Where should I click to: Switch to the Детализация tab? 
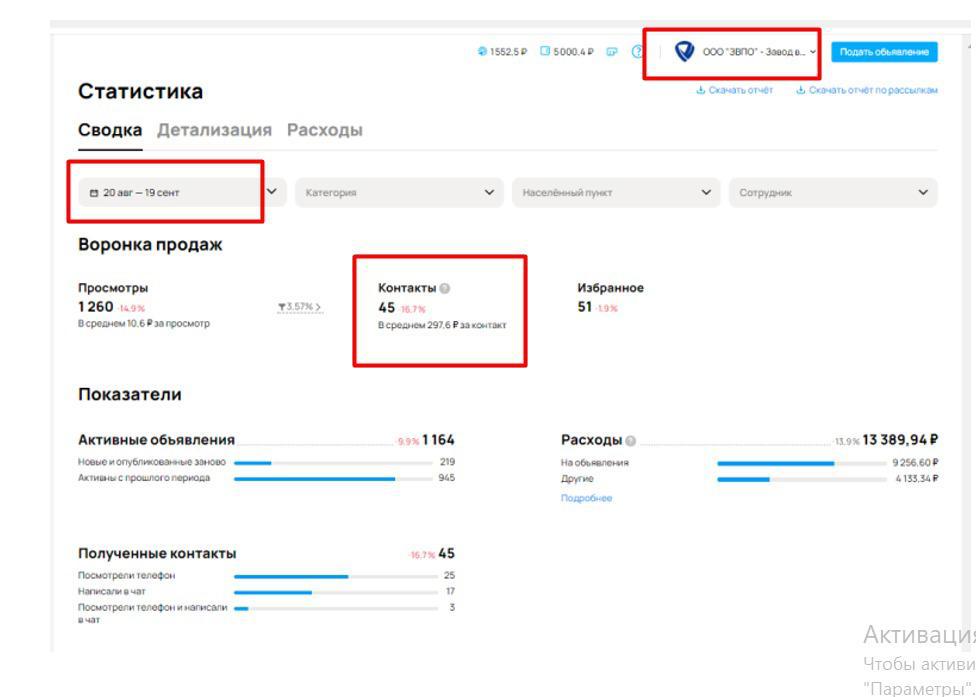click(x=214, y=130)
